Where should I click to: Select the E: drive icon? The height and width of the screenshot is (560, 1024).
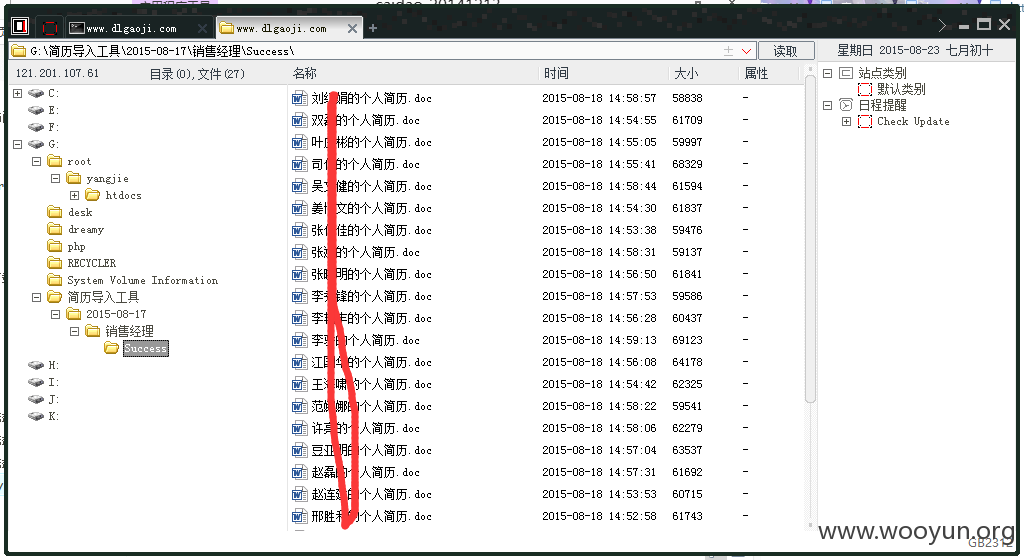pyautogui.click(x=36, y=110)
